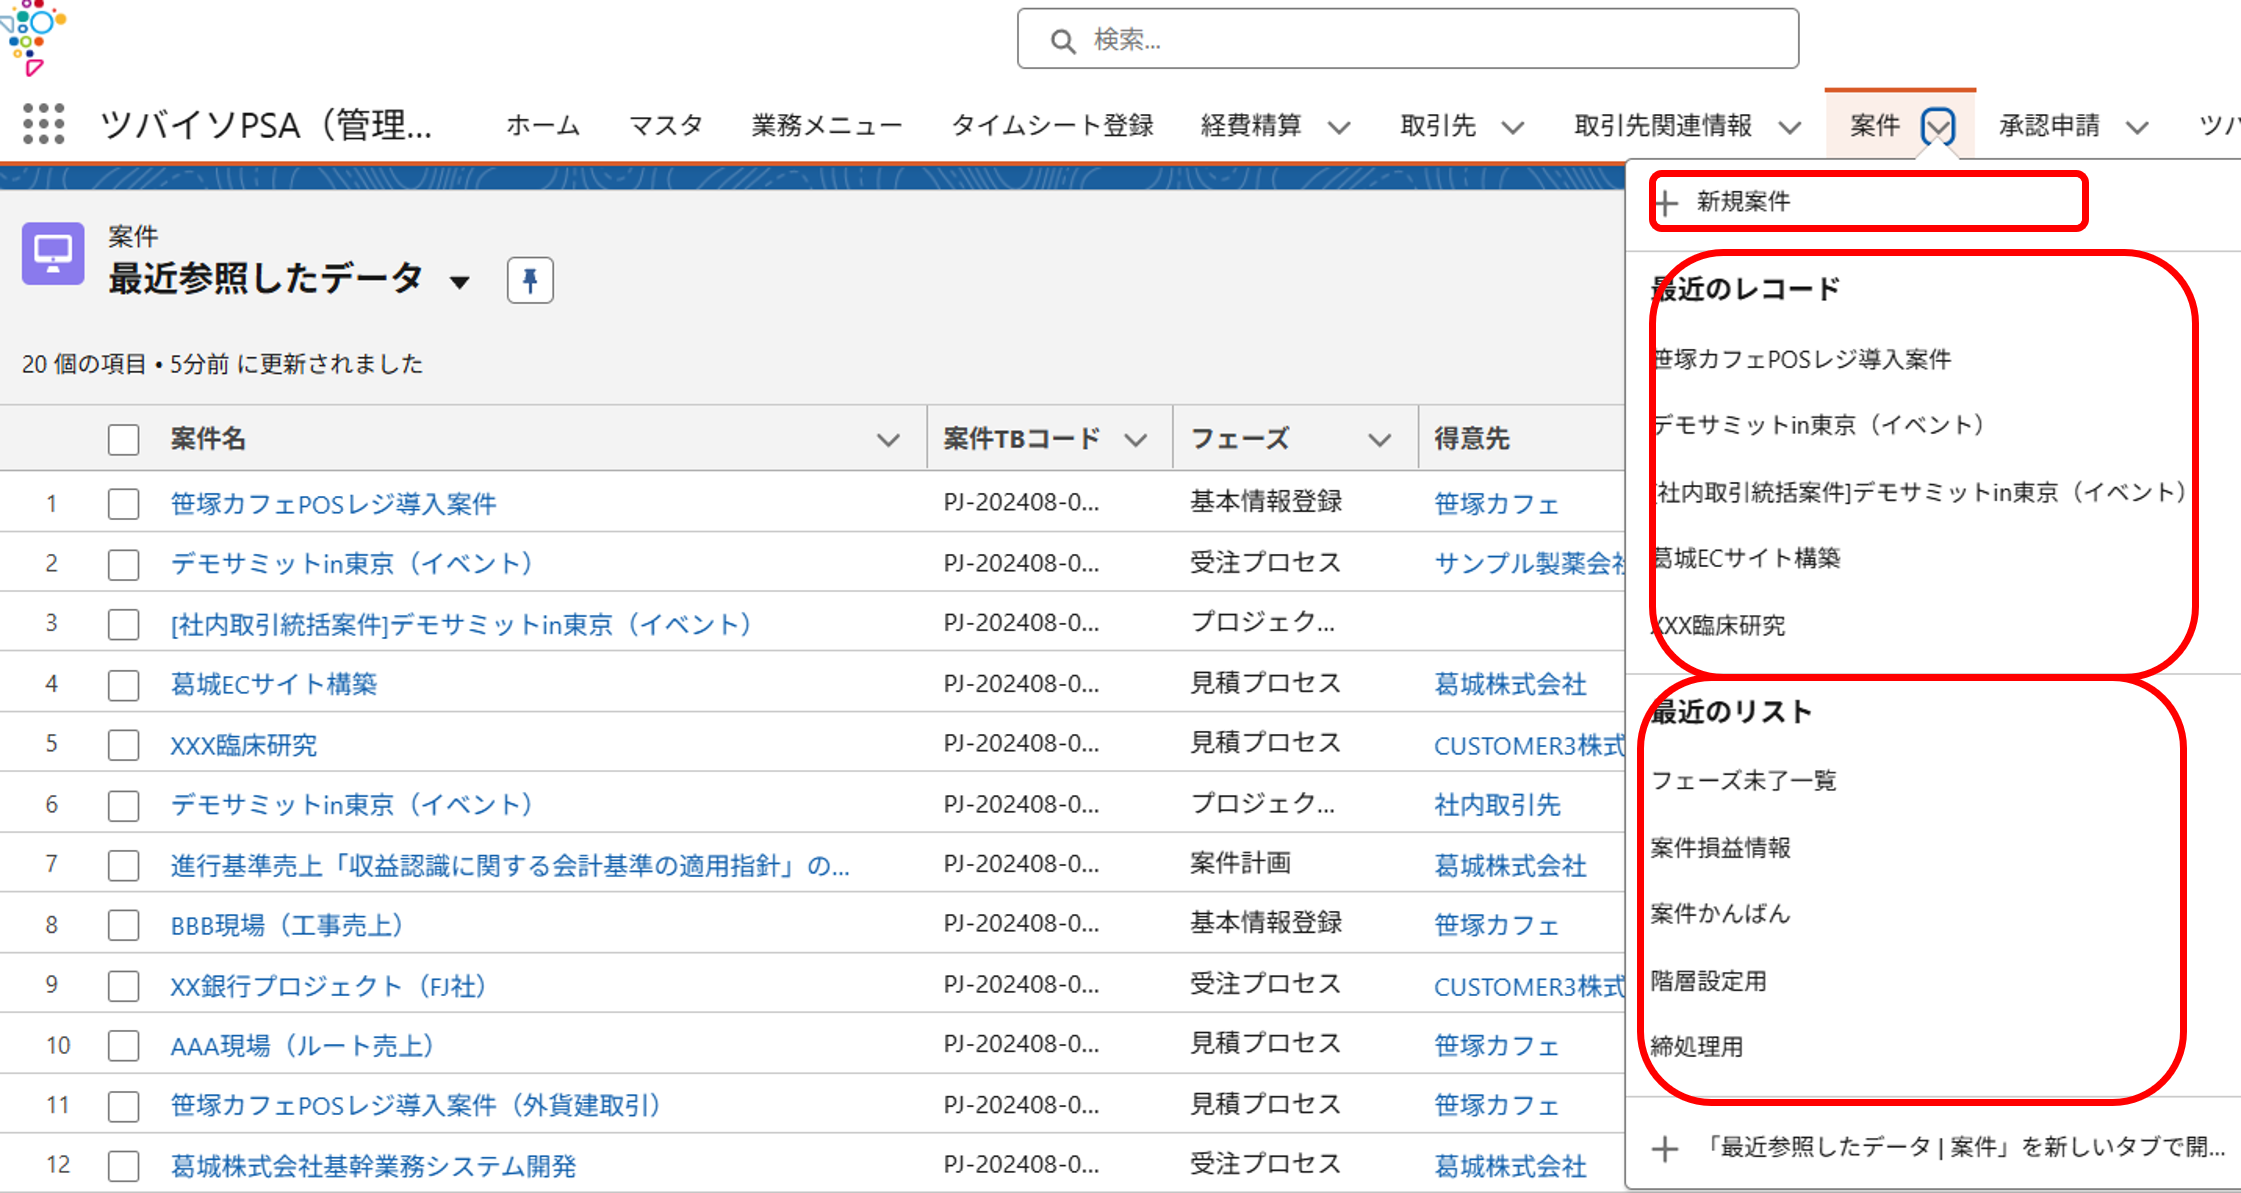The height and width of the screenshot is (1193, 2241).
Task: Check the AAA現場 row checkbox
Action: pyautogui.click(x=124, y=1046)
